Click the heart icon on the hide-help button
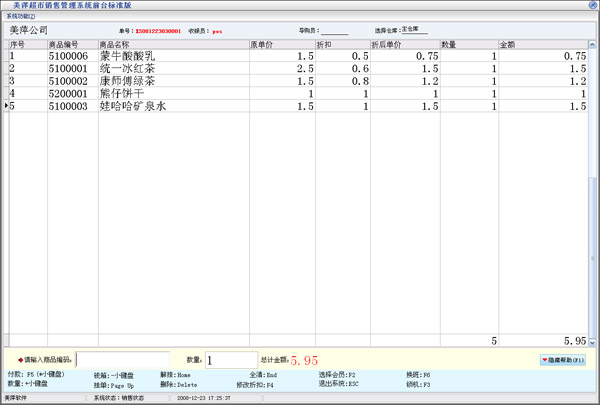Image resolution: width=600 pixels, height=405 pixels. tap(544, 359)
